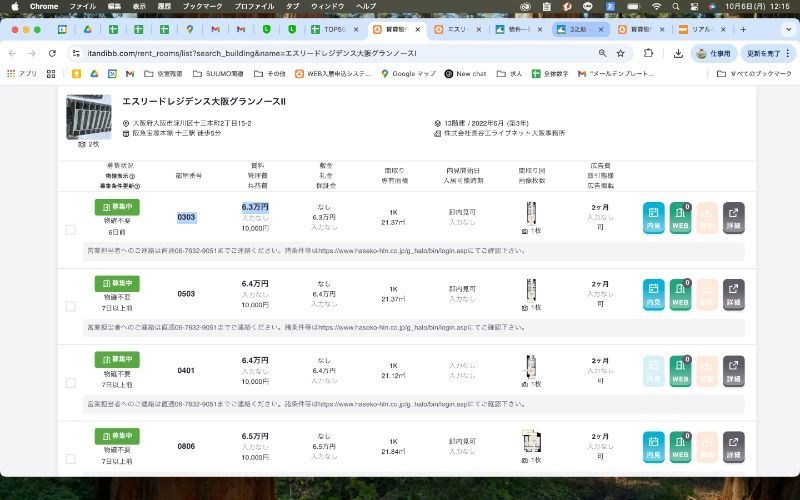Open the 履歴 menu in menu bar
Screen dimensions: 800x500
[x=164, y=7]
